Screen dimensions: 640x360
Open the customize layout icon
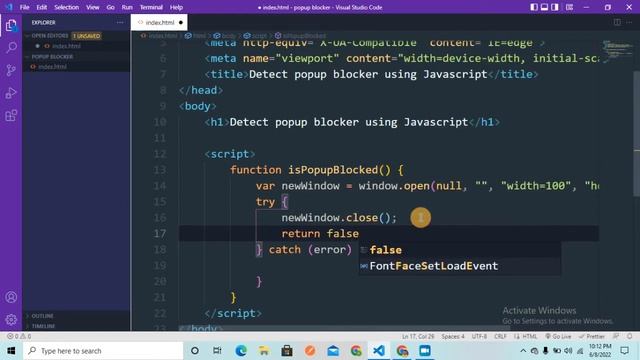[569, 7]
